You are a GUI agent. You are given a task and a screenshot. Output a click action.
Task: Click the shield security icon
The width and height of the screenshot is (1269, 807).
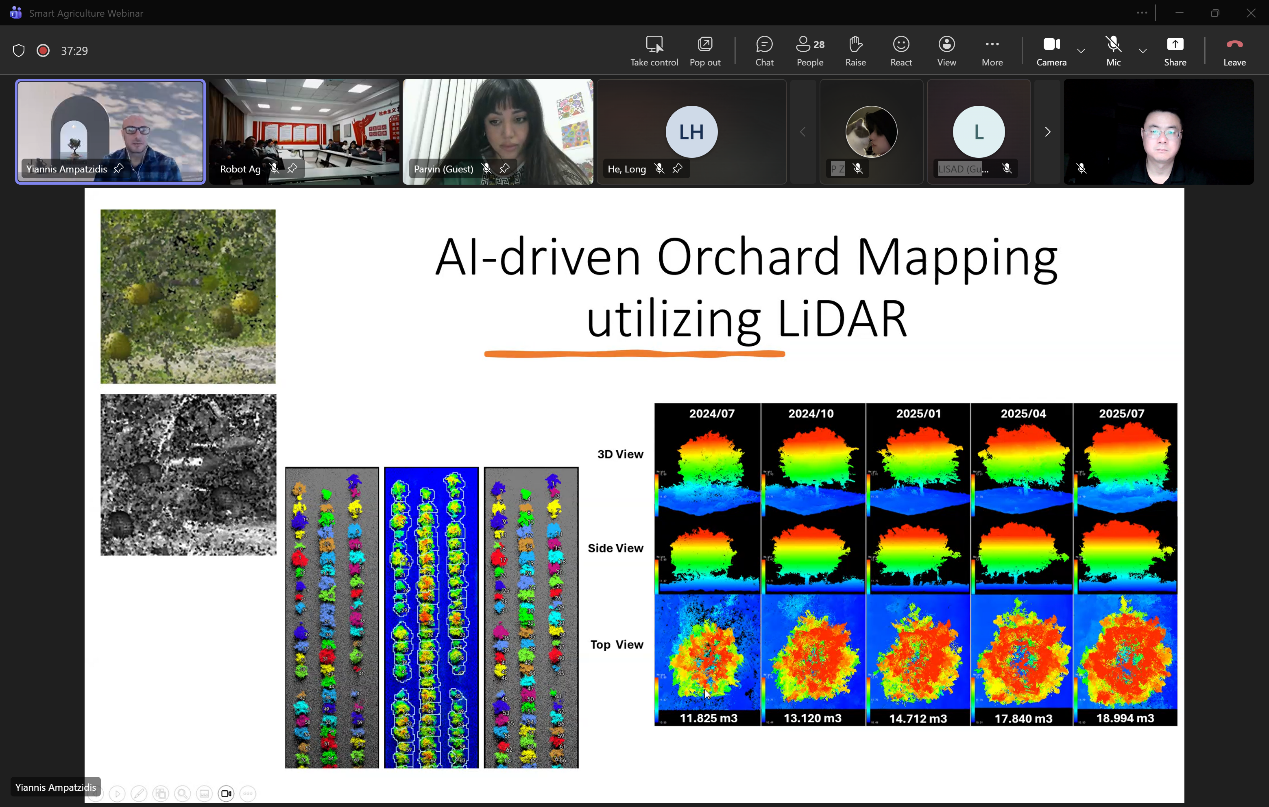point(18,50)
